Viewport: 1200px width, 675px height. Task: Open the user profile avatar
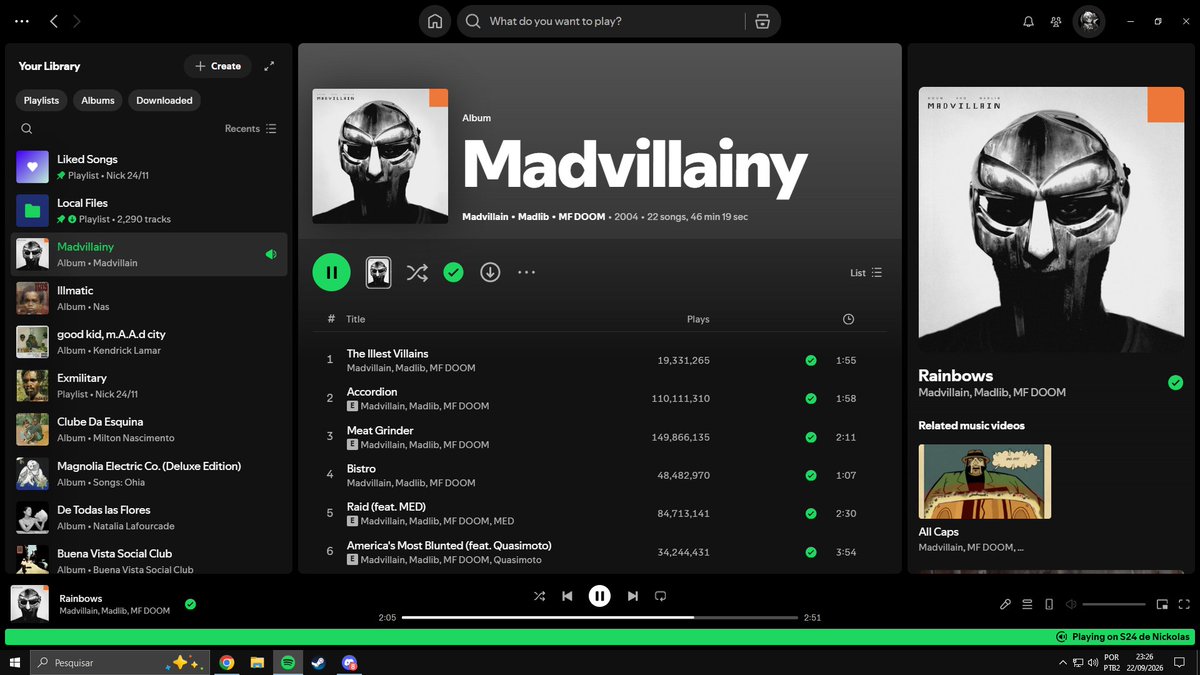click(1089, 21)
